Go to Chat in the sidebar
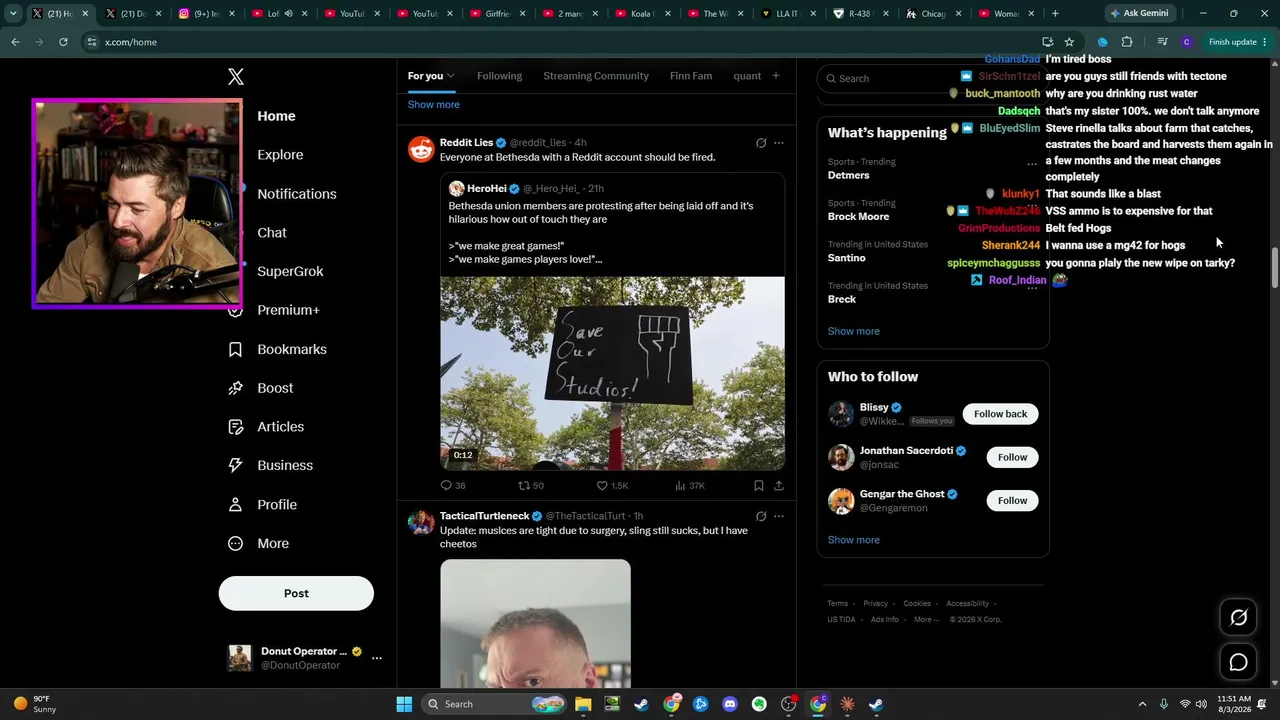This screenshot has height=720, width=1280. coord(272,233)
